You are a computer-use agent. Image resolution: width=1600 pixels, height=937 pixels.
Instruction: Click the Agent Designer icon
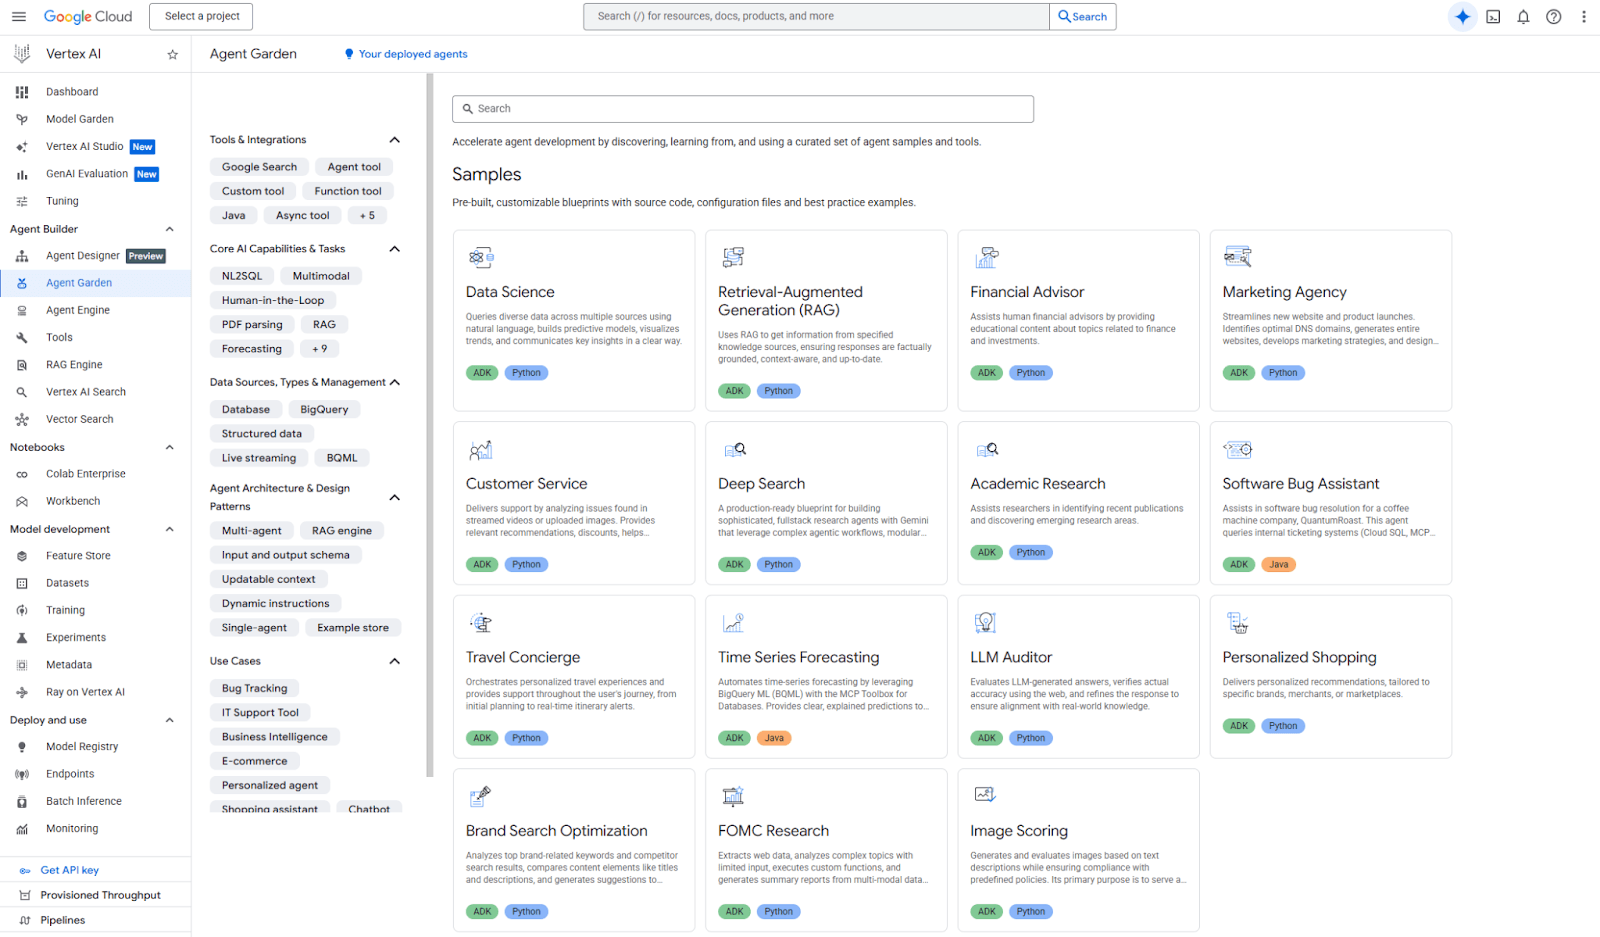coord(22,256)
